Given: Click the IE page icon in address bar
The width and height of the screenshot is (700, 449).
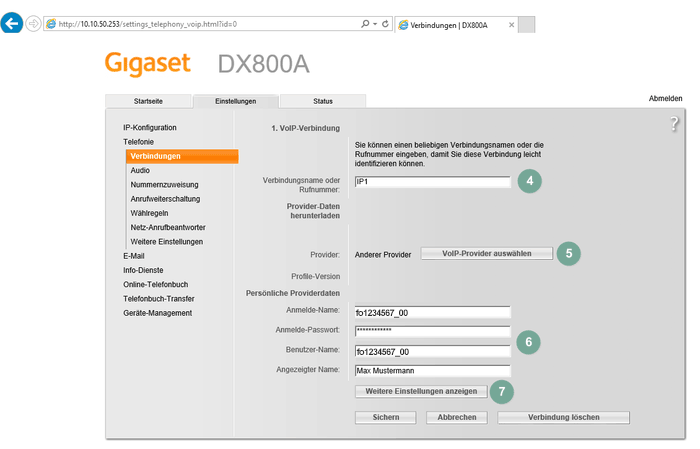Looking at the screenshot, I should [x=51, y=24].
